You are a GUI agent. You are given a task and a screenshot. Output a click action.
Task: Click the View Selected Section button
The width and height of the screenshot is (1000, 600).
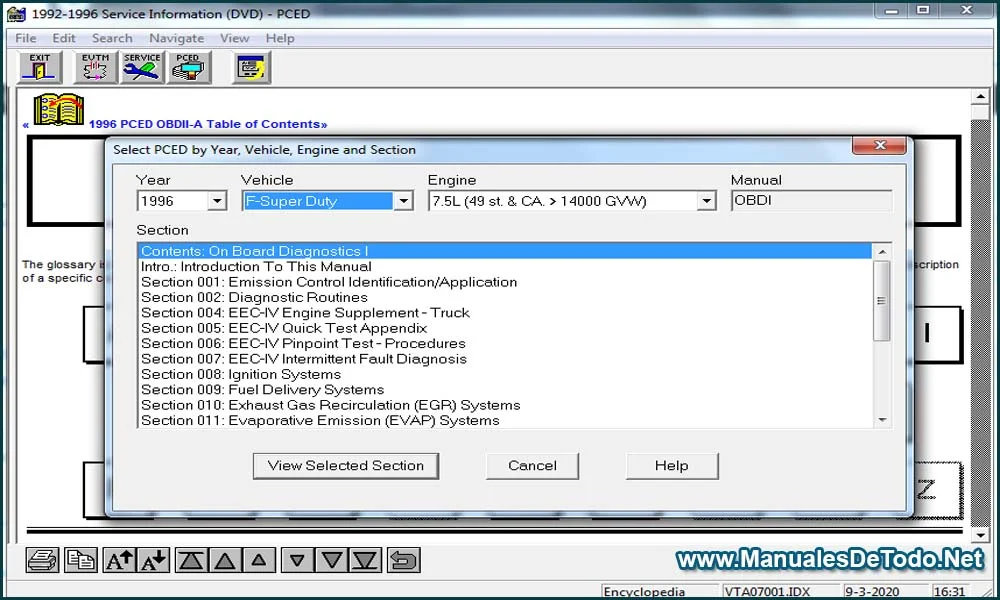click(346, 466)
